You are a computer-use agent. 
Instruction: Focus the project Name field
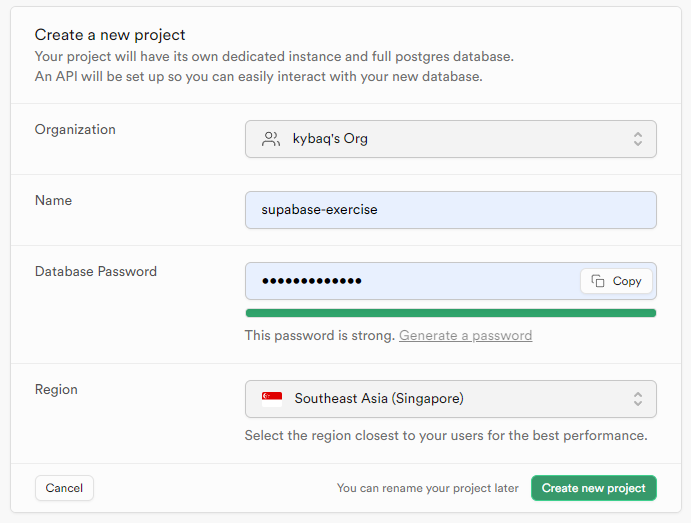[x=451, y=210]
